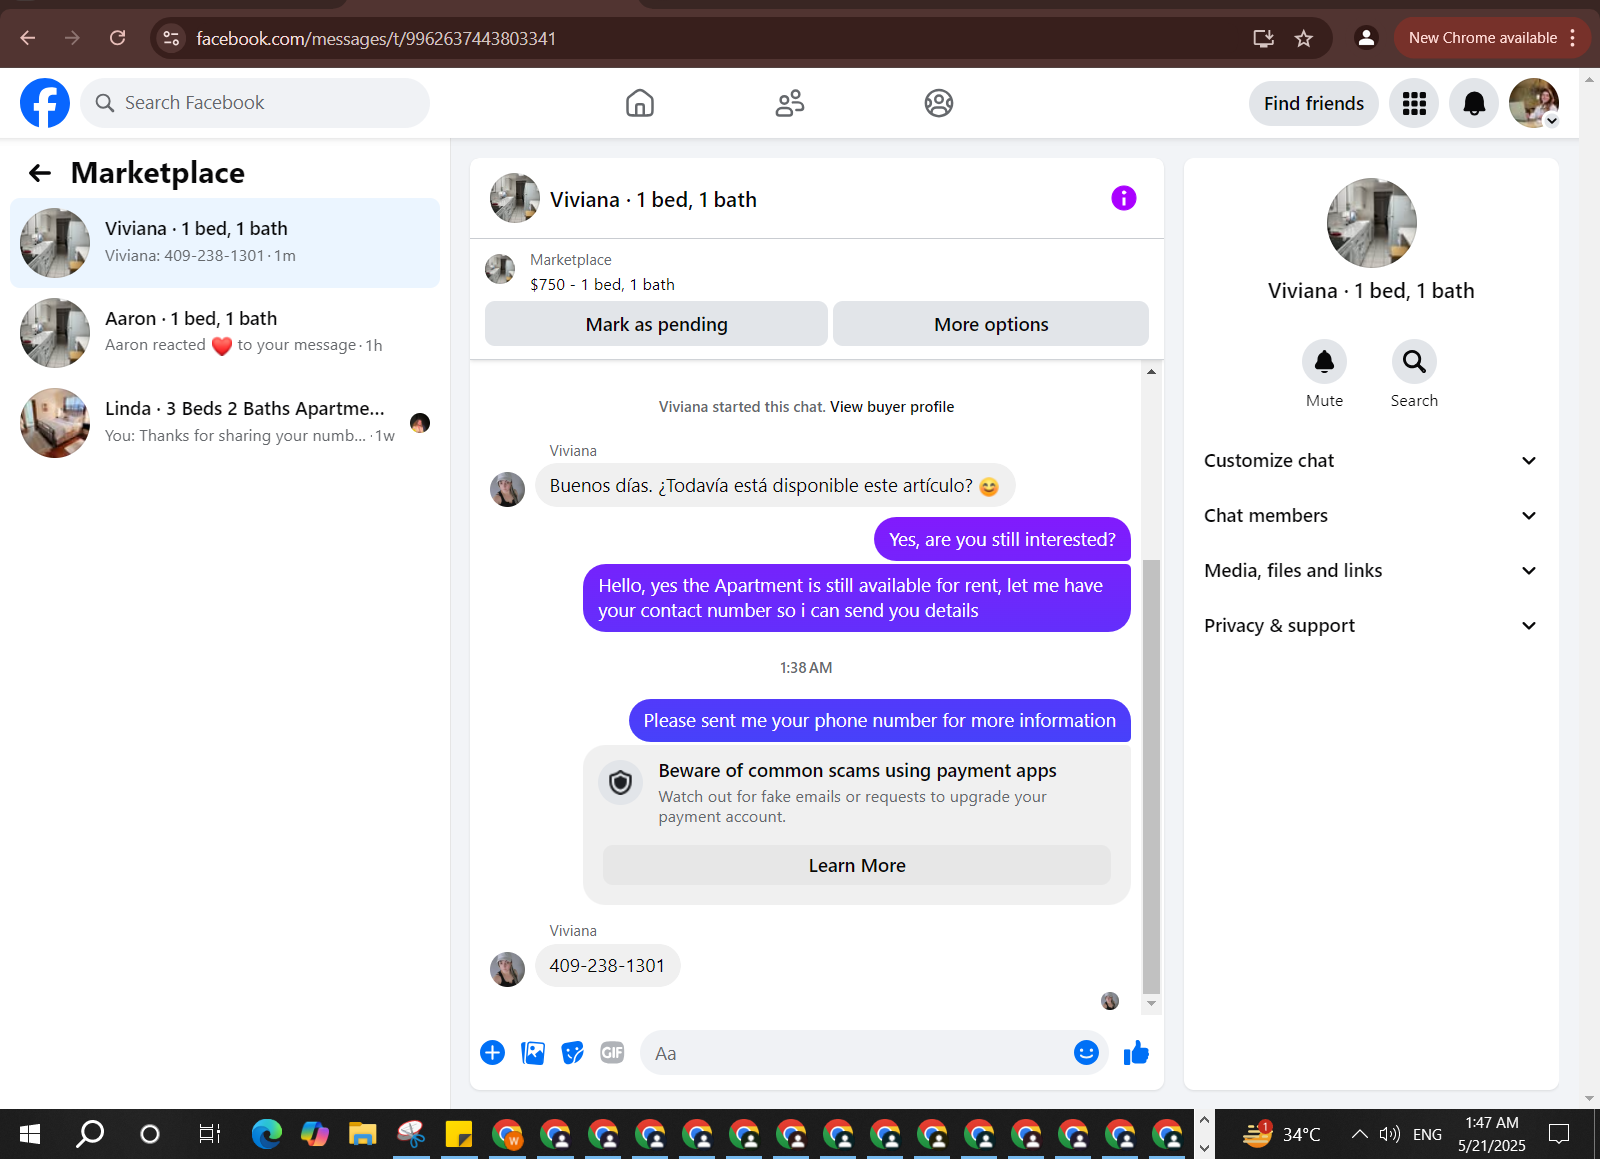Image resolution: width=1600 pixels, height=1159 pixels.
Task: Show hidden system tray icons
Action: [1359, 1134]
